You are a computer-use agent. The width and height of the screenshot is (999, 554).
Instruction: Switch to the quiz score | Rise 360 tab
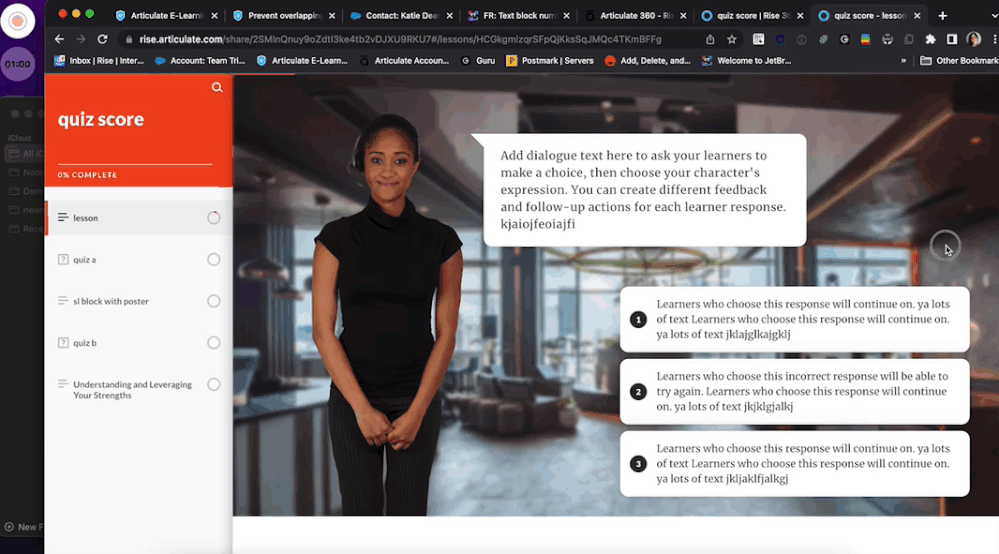[752, 15]
